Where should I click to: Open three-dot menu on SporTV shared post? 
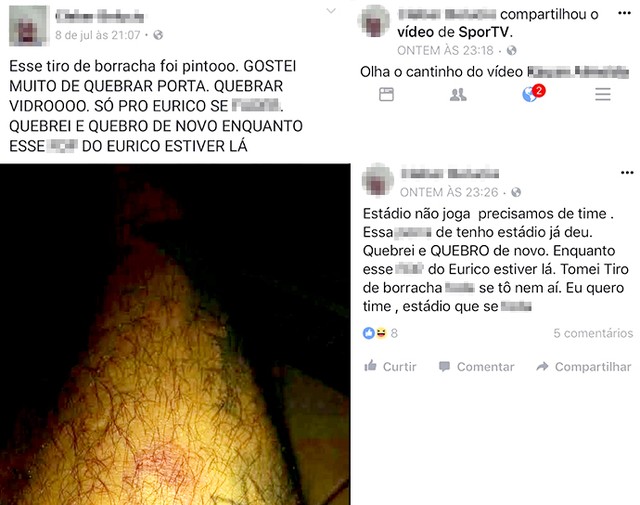(624, 13)
